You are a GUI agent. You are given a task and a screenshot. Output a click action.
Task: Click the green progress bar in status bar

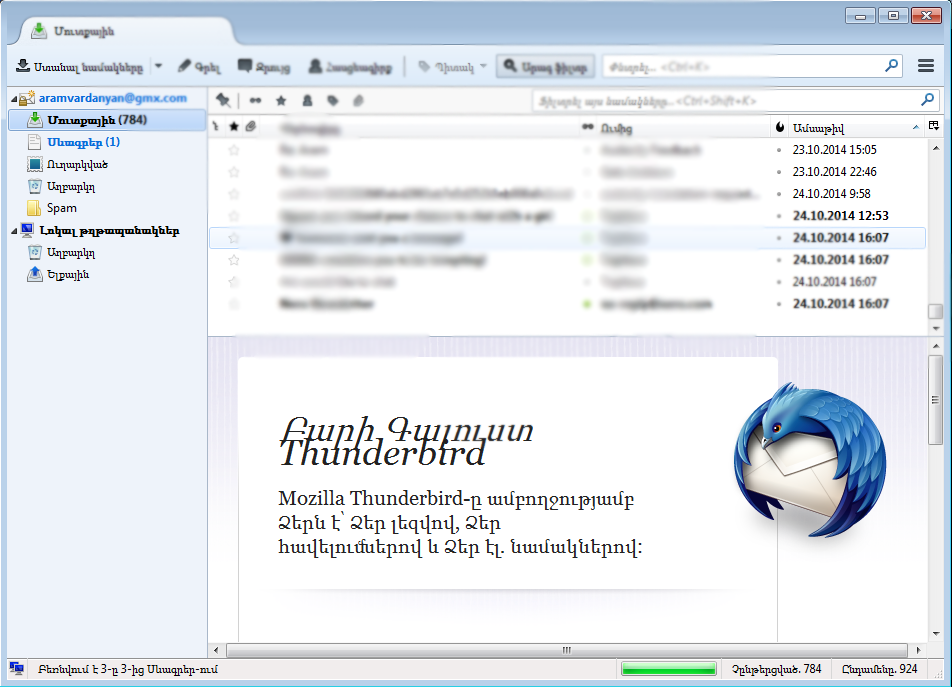click(668, 669)
